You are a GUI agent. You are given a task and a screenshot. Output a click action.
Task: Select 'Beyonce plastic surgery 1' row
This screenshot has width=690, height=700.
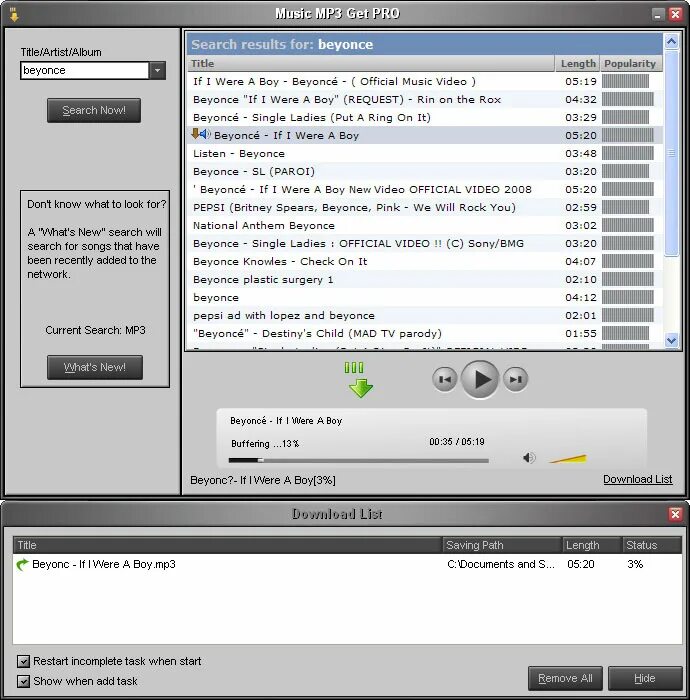424,279
